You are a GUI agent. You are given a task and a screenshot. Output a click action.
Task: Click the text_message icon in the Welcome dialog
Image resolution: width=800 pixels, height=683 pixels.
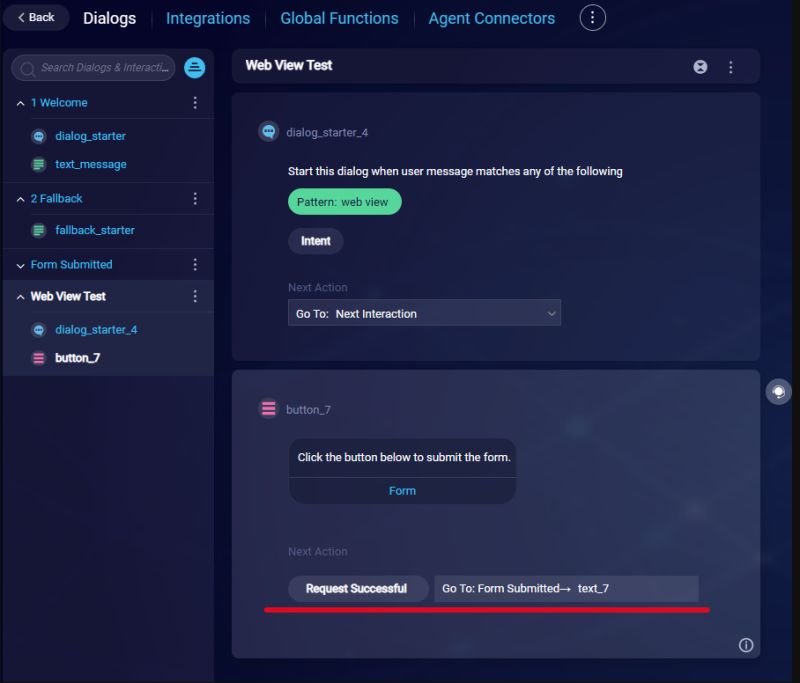(37, 163)
